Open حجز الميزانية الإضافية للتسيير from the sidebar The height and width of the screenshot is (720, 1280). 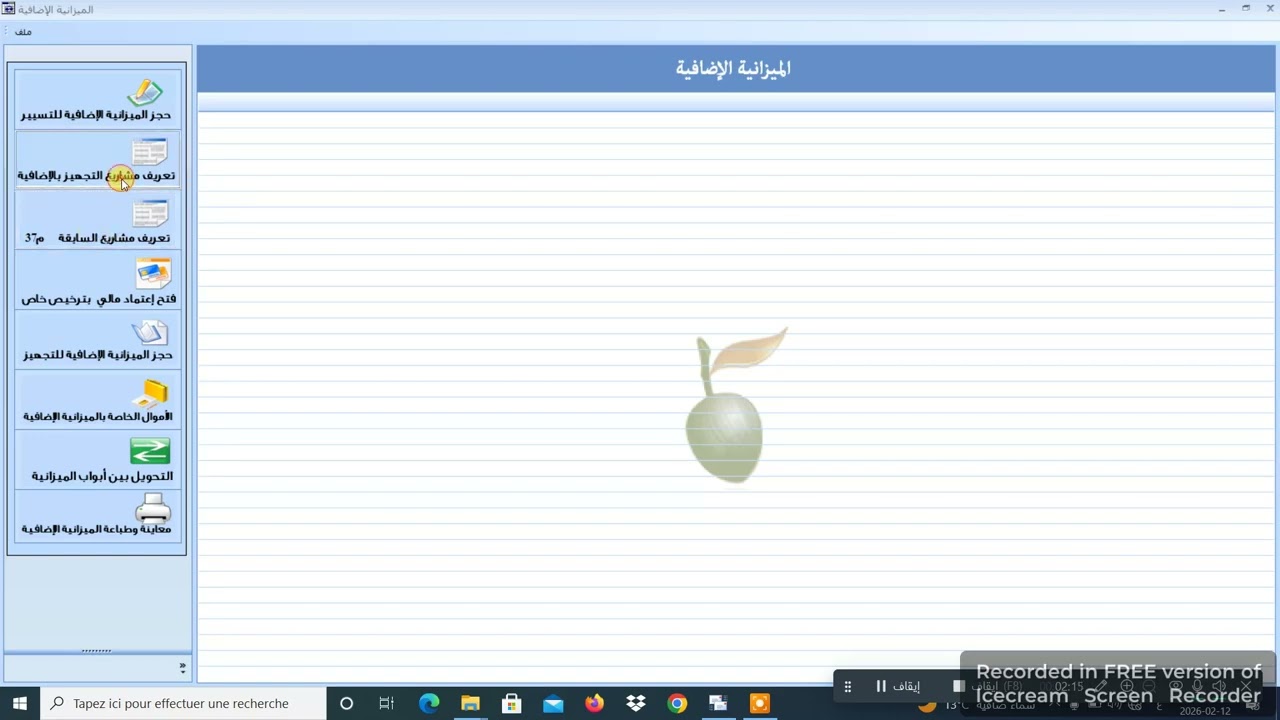pyautogui.click(x=97, y=99)
